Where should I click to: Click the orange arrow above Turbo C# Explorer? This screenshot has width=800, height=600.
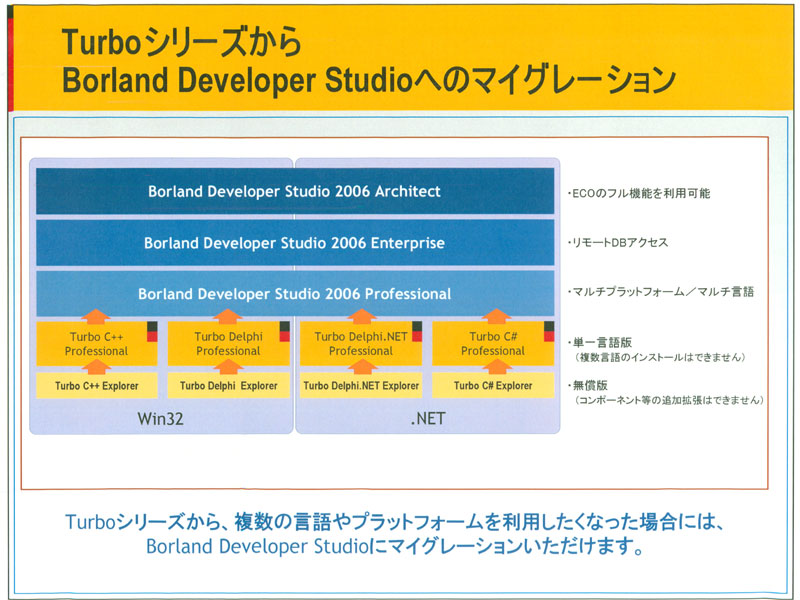click(x=496, y=366)
